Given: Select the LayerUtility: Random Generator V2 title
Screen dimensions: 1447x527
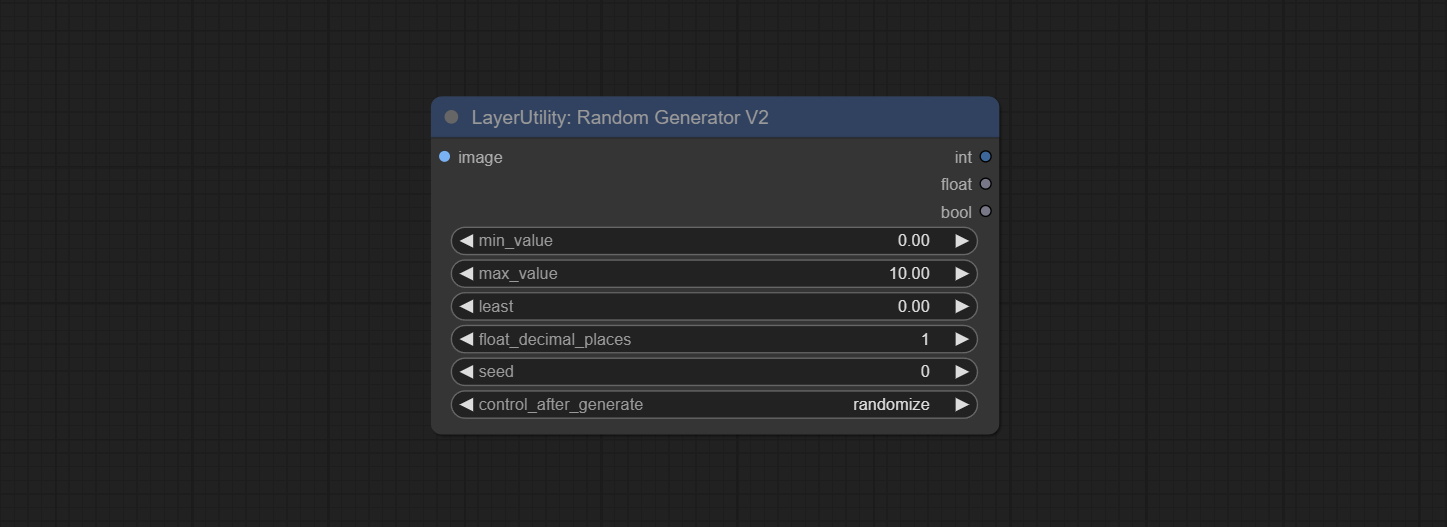Looking at the screenshot, I should pyautogui.click(x=620, y=118).
